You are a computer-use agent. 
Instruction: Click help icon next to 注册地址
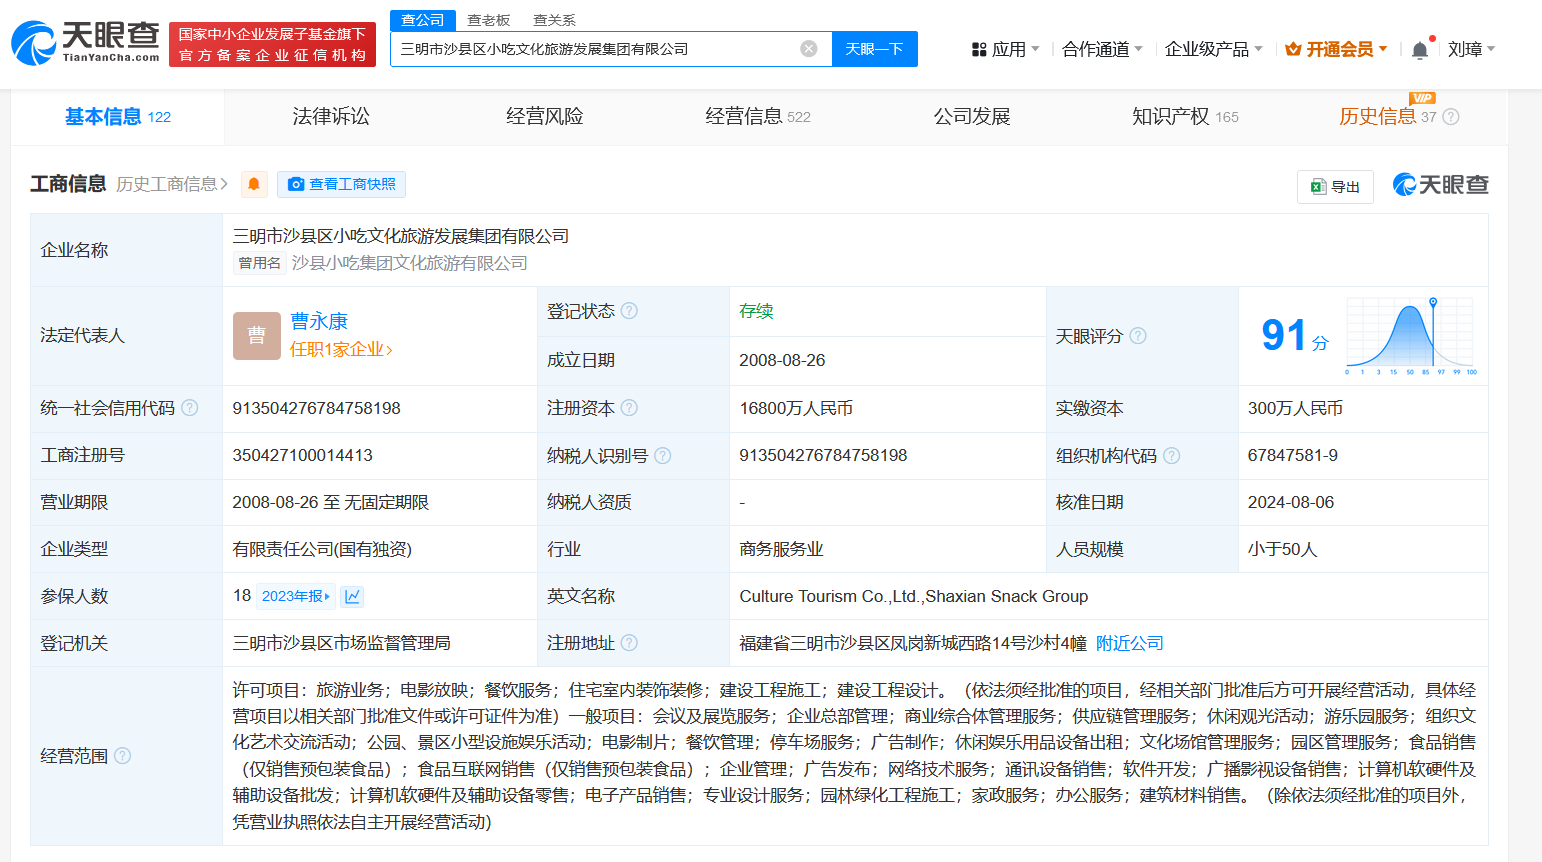click(x=629, y=643)
